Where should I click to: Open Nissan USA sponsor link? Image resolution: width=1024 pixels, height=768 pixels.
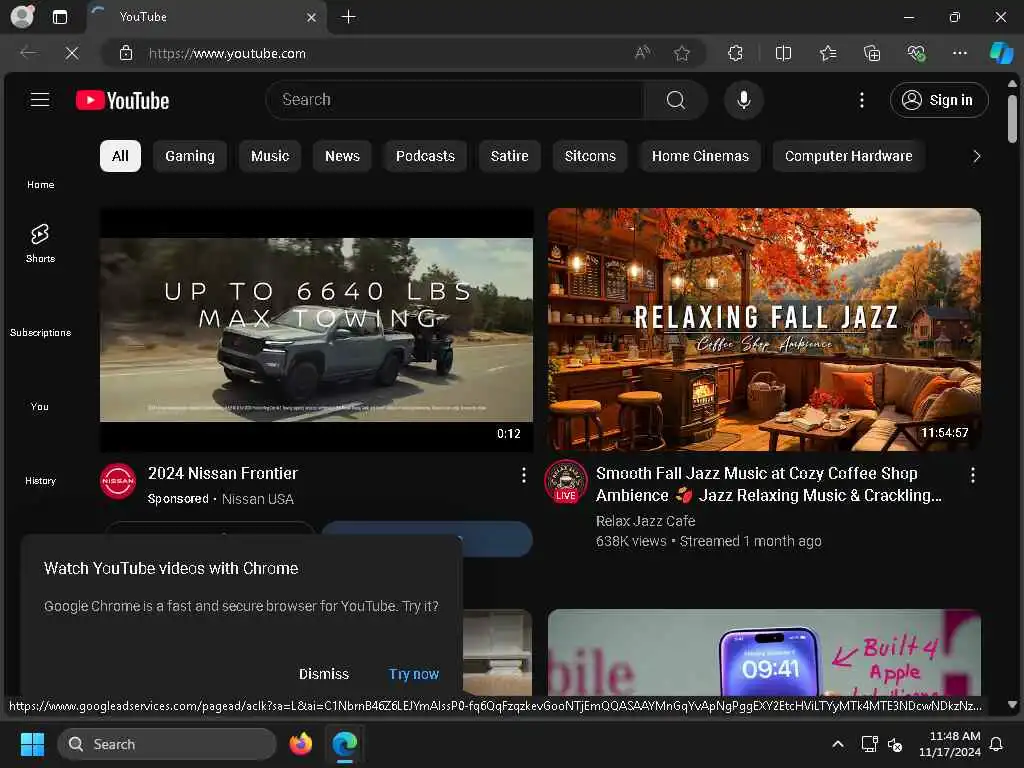click(x=257, y=499)
